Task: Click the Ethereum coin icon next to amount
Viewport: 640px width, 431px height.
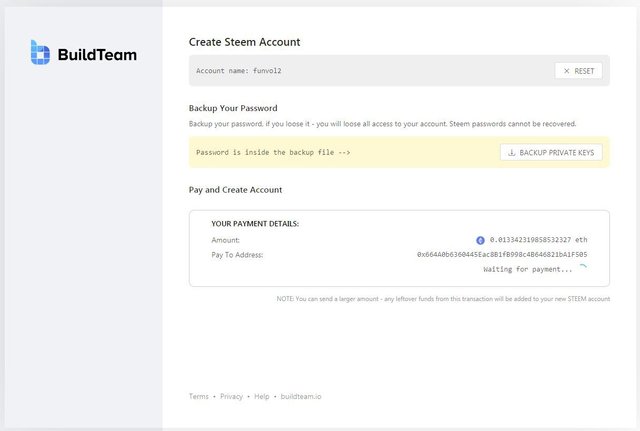Action: pyautogui.click(x=480, y=240)
